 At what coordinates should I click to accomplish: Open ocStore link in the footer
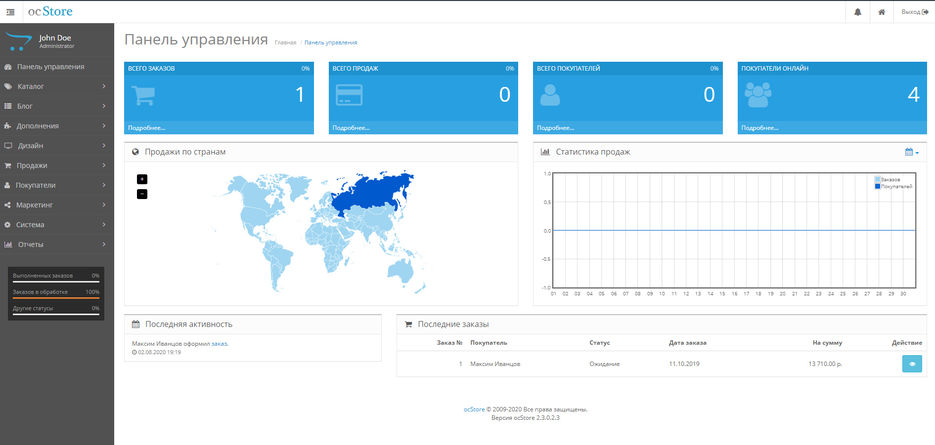pos(474,410)
